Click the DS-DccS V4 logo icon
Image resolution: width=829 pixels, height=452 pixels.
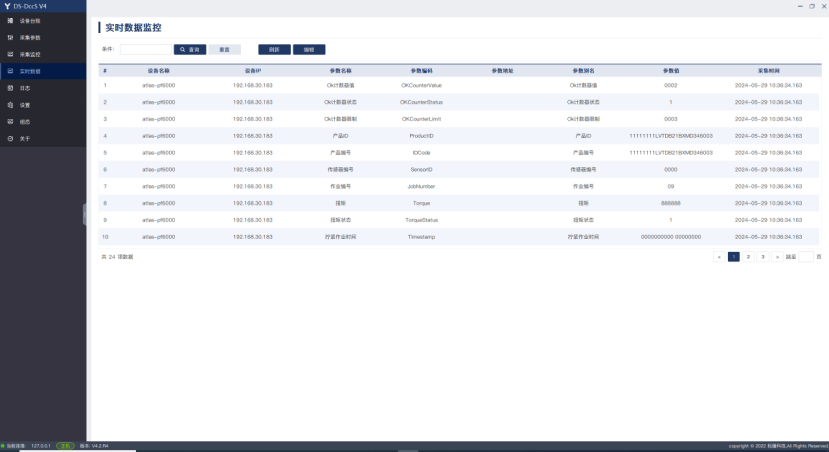pyautogui.click(x=7, y=6)
